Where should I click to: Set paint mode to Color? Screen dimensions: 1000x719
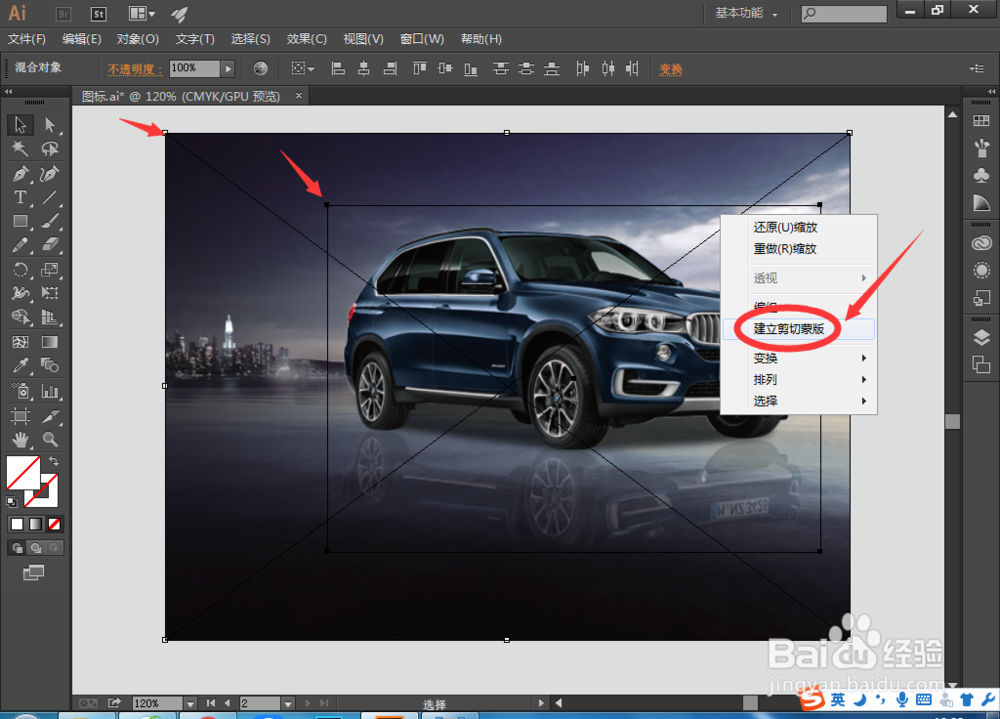(17, 524)
